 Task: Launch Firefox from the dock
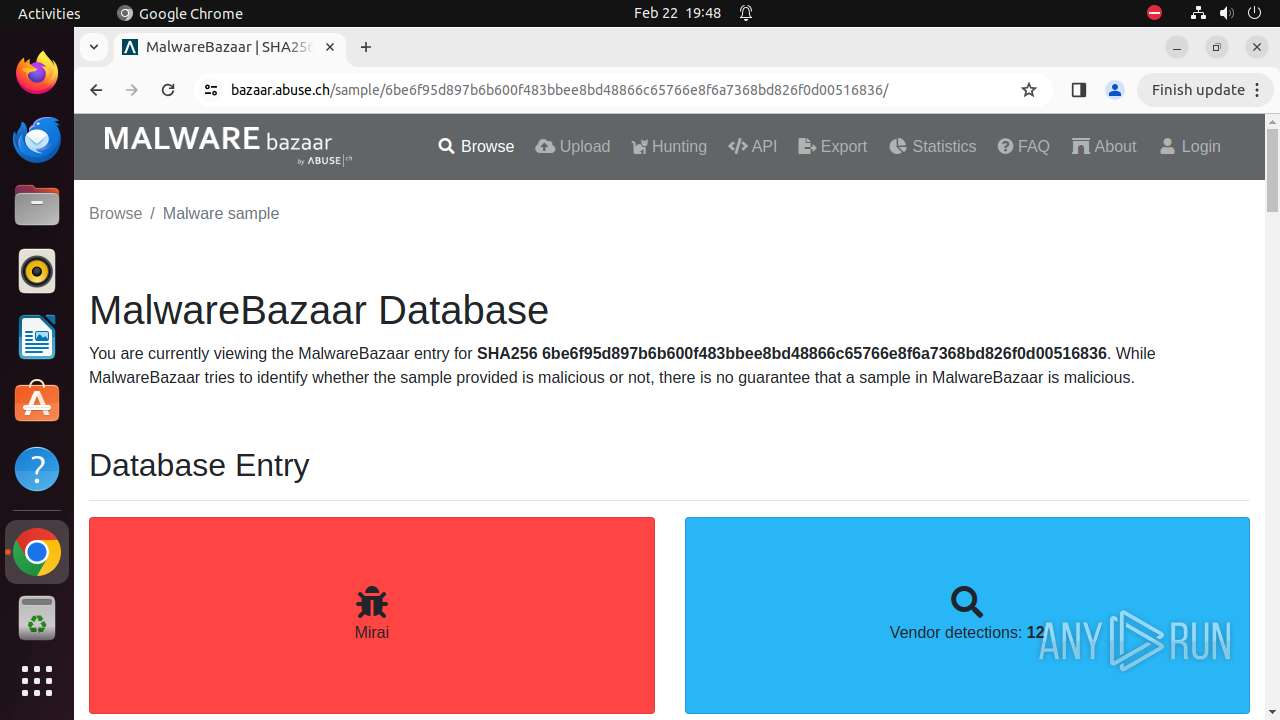[x=37, y=73]
